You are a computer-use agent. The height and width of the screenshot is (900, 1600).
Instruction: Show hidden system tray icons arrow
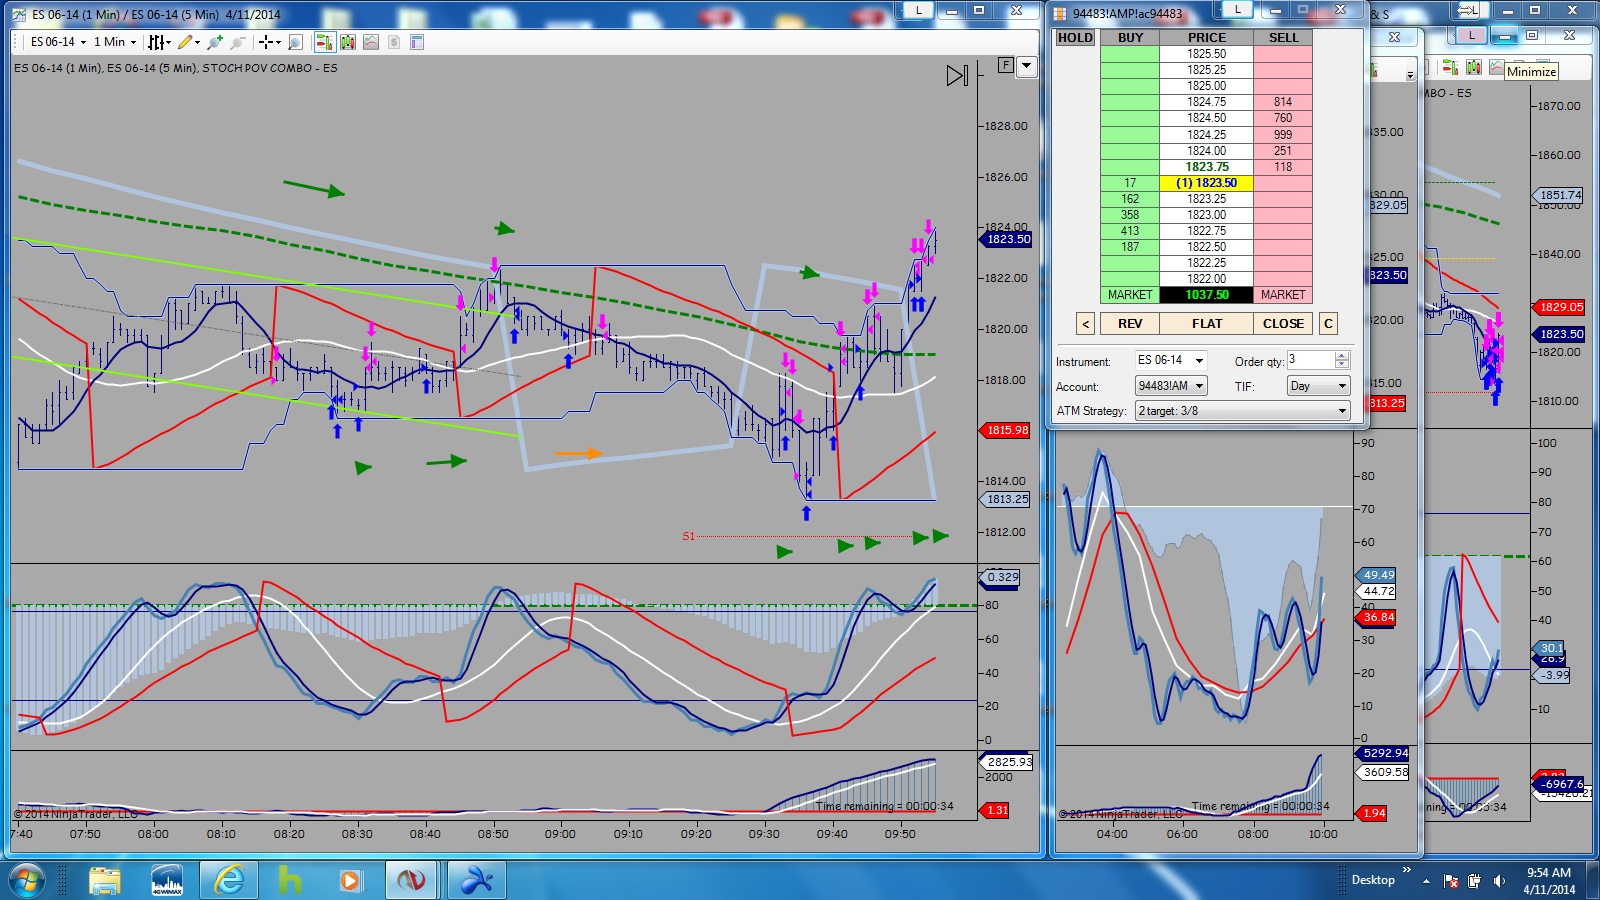[1426, 881]
